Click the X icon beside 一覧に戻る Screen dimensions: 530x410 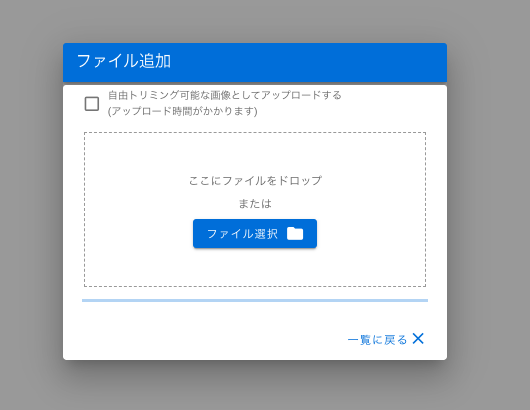[x=418, y=338]
